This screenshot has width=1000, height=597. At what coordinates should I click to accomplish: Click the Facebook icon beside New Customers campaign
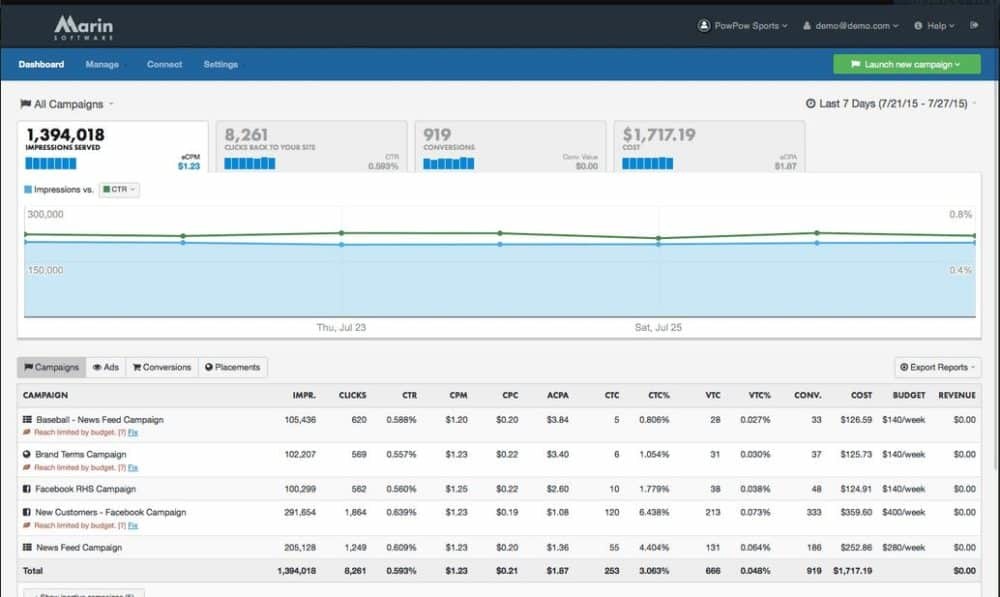click(27, 512)
